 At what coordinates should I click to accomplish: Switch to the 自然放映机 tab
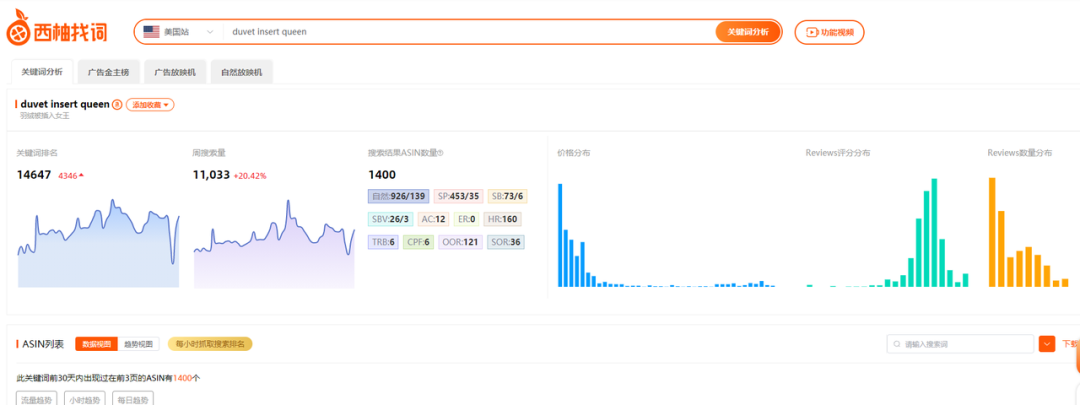click(242, 72)
